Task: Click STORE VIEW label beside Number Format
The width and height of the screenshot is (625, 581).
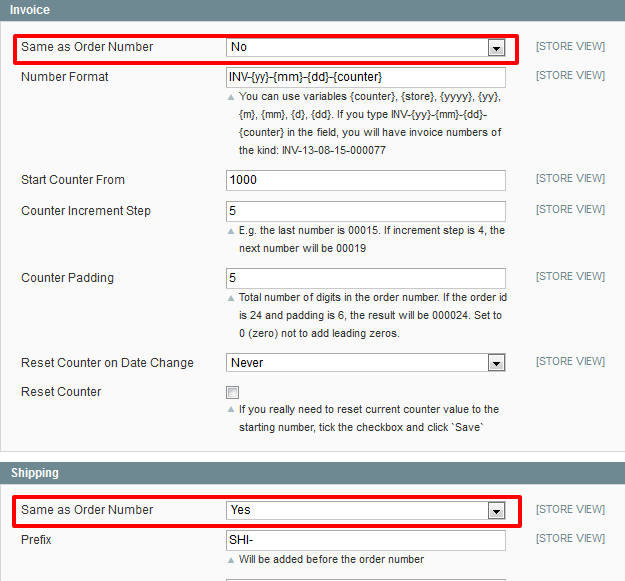Action: (x=570, y=76)
